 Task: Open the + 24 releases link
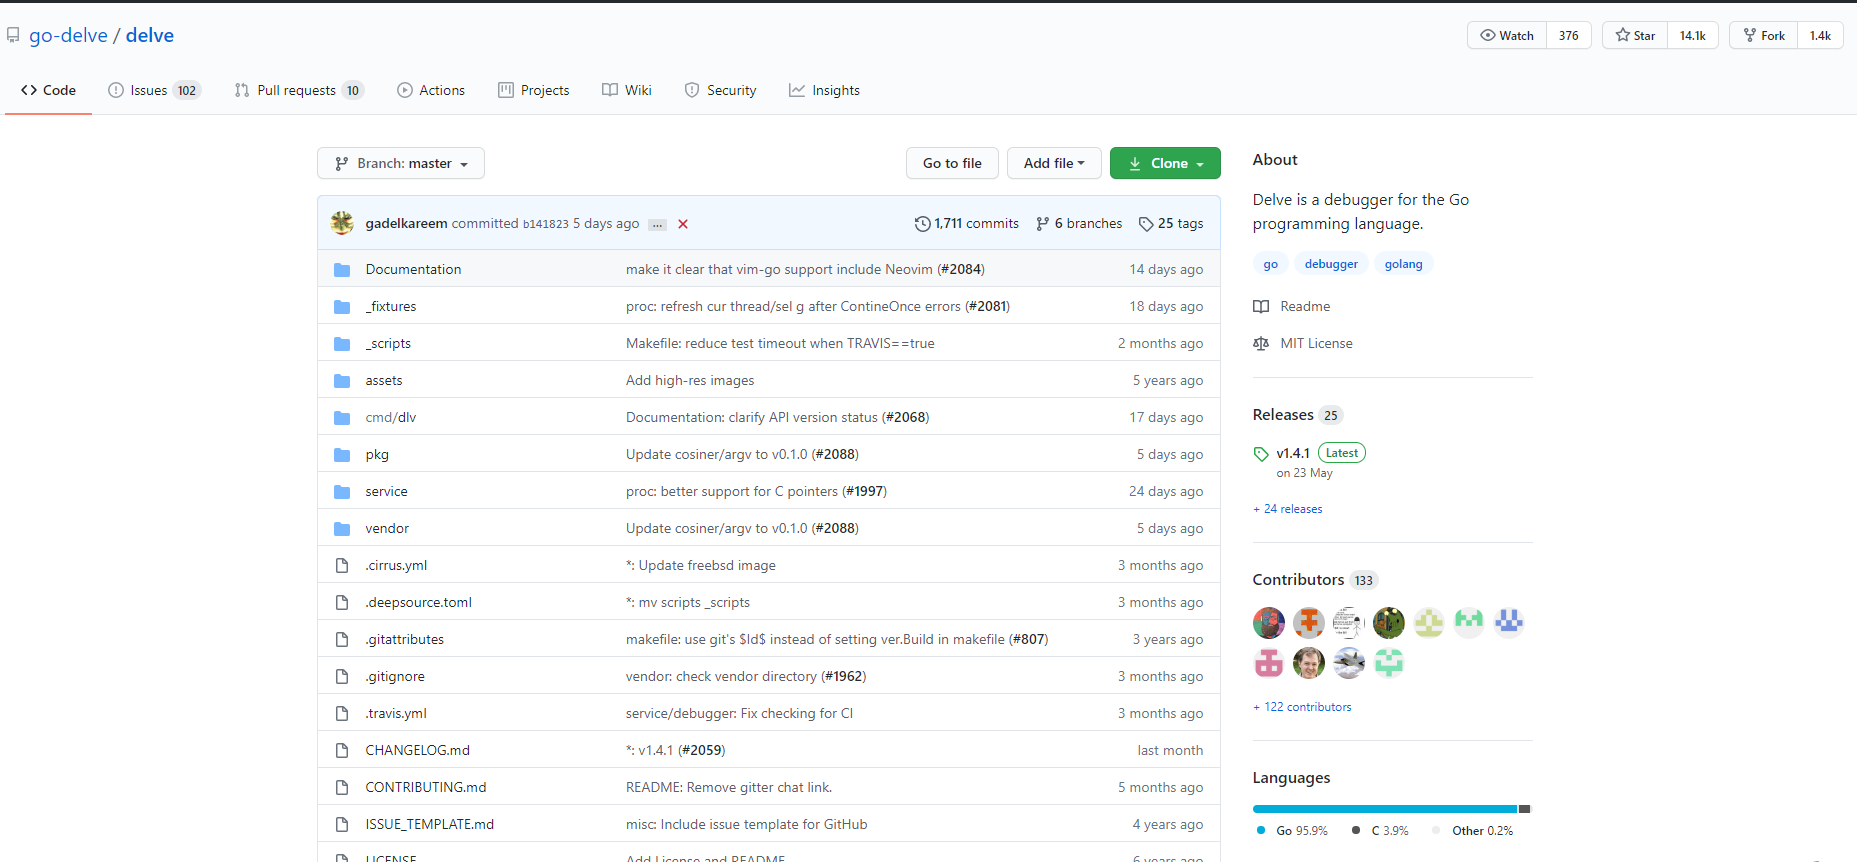tap(1288, 509)
